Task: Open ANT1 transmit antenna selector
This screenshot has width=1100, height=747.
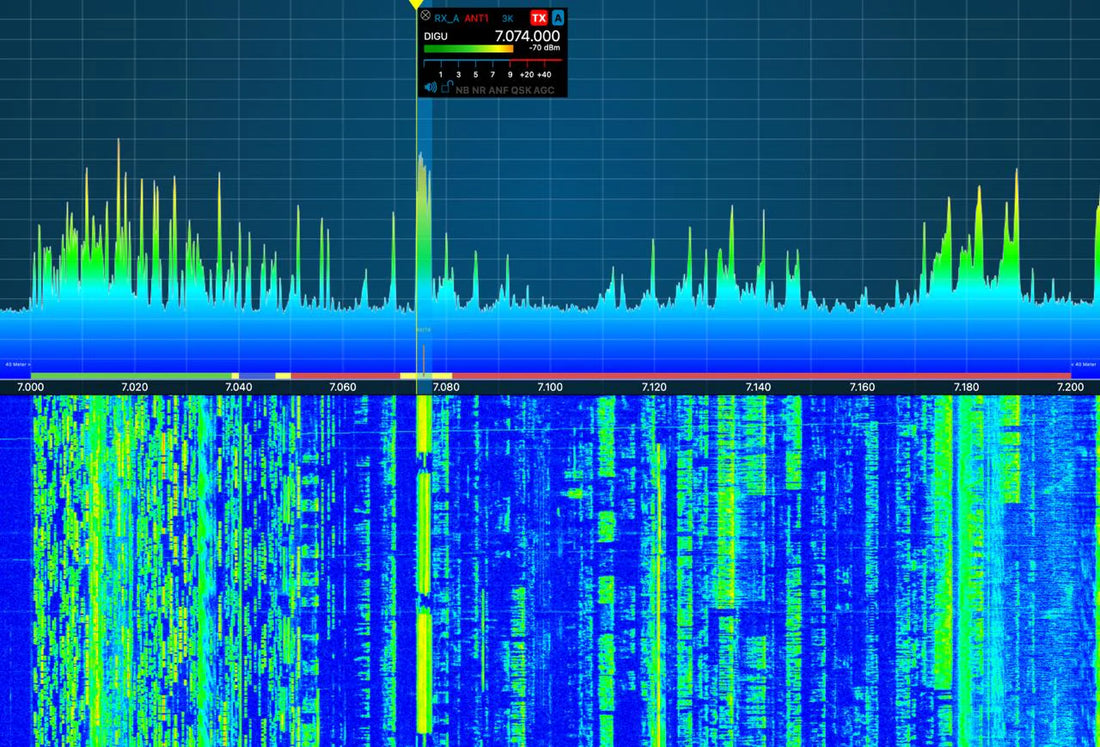Action: coord(477,18)
